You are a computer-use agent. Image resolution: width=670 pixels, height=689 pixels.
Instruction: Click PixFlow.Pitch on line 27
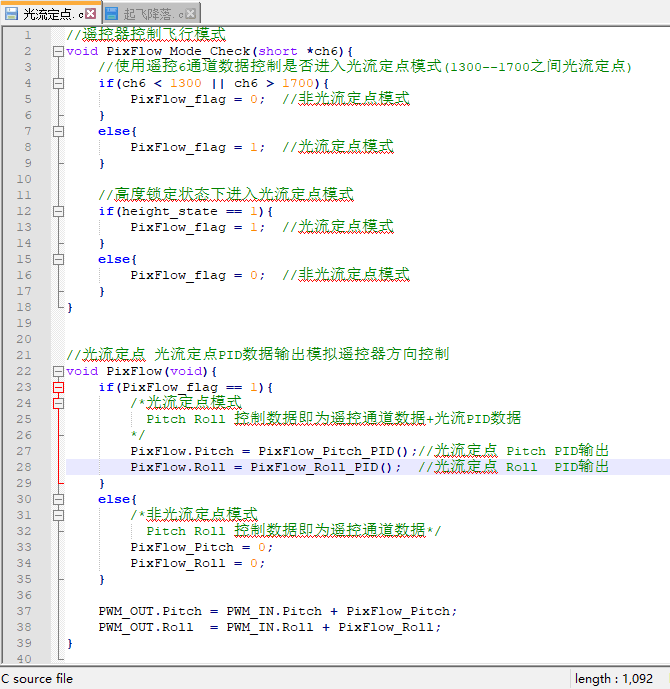click(182, 451)
